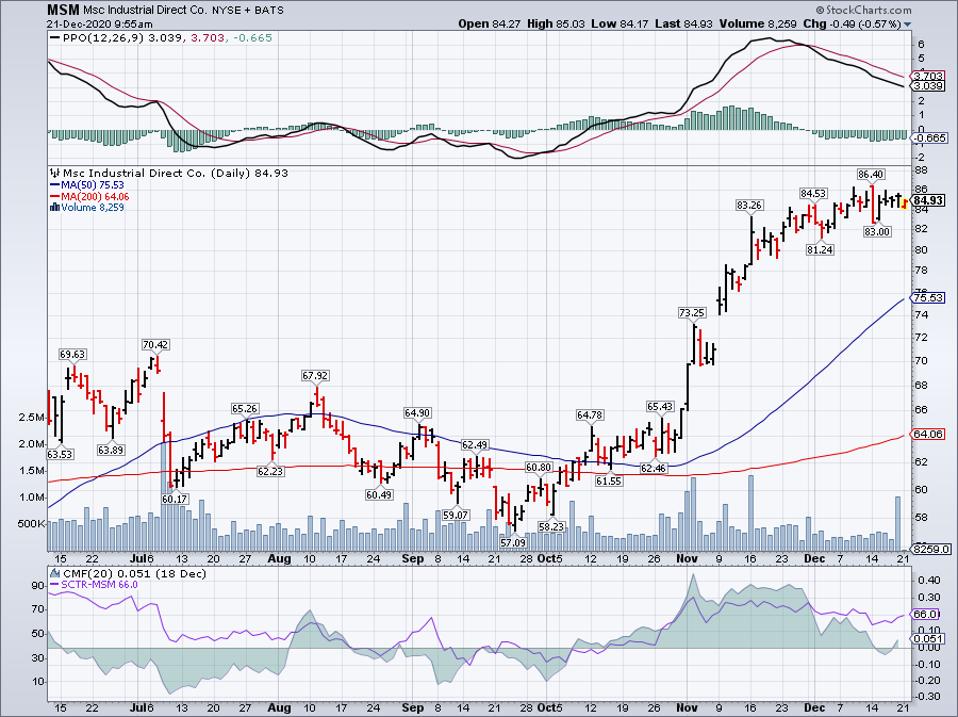Image resolution: width=958 pixels, height=717 pixels.
Task: Click the 65.26 price annotation
Action: coord(245,409)
